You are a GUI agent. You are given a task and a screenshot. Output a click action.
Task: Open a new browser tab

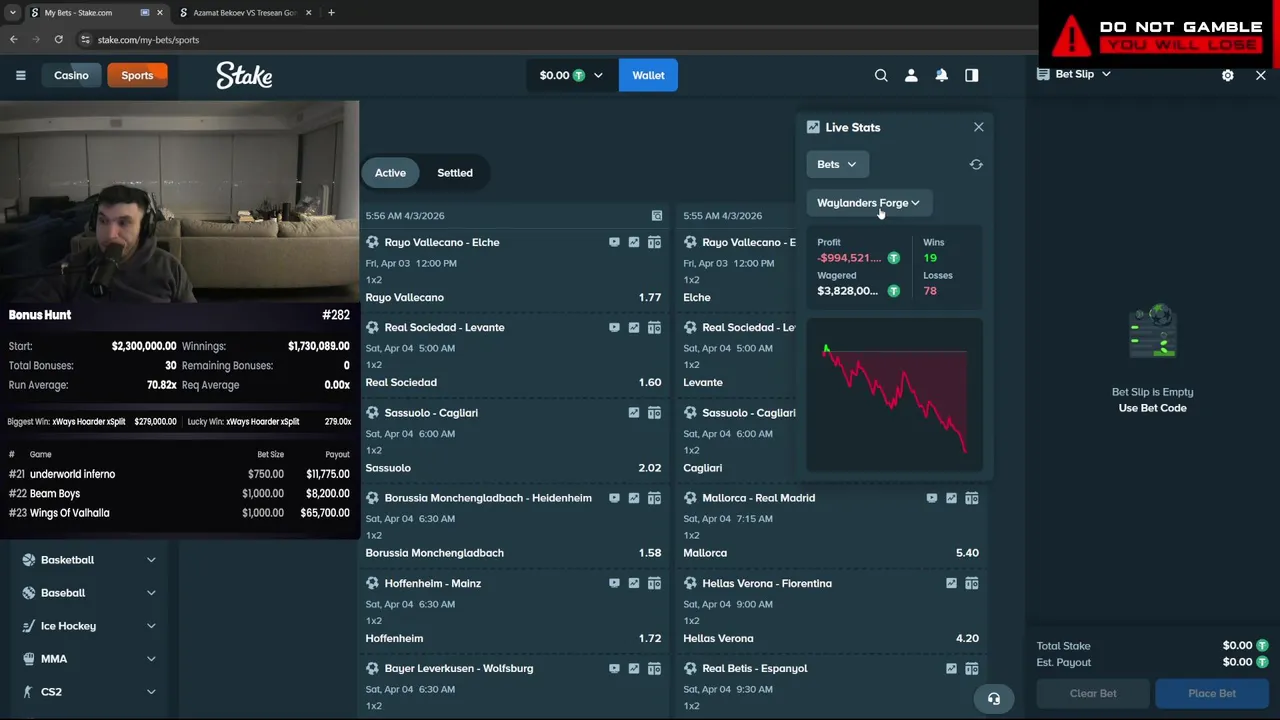(x=331, y=13)
